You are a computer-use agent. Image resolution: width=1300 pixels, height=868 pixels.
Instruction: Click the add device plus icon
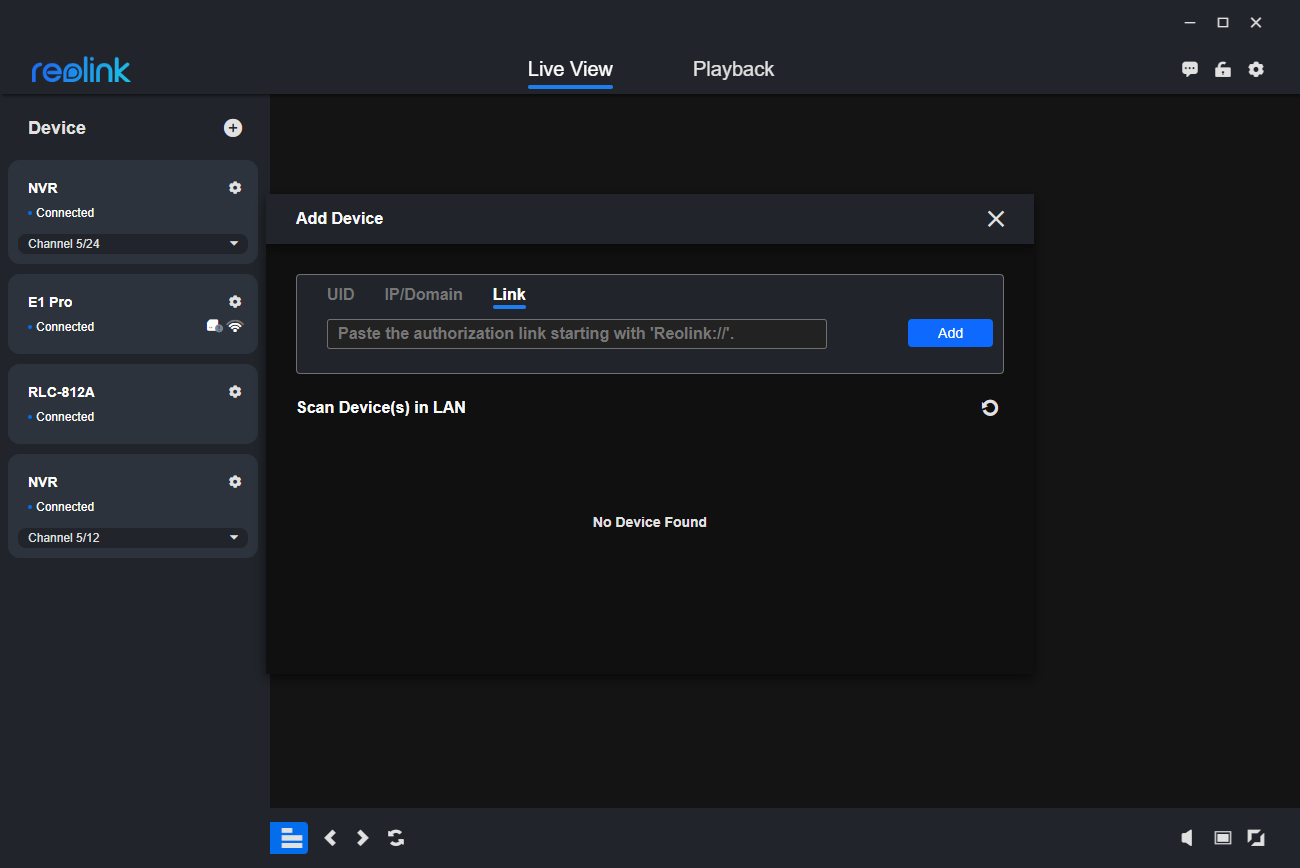coord(233,128)
